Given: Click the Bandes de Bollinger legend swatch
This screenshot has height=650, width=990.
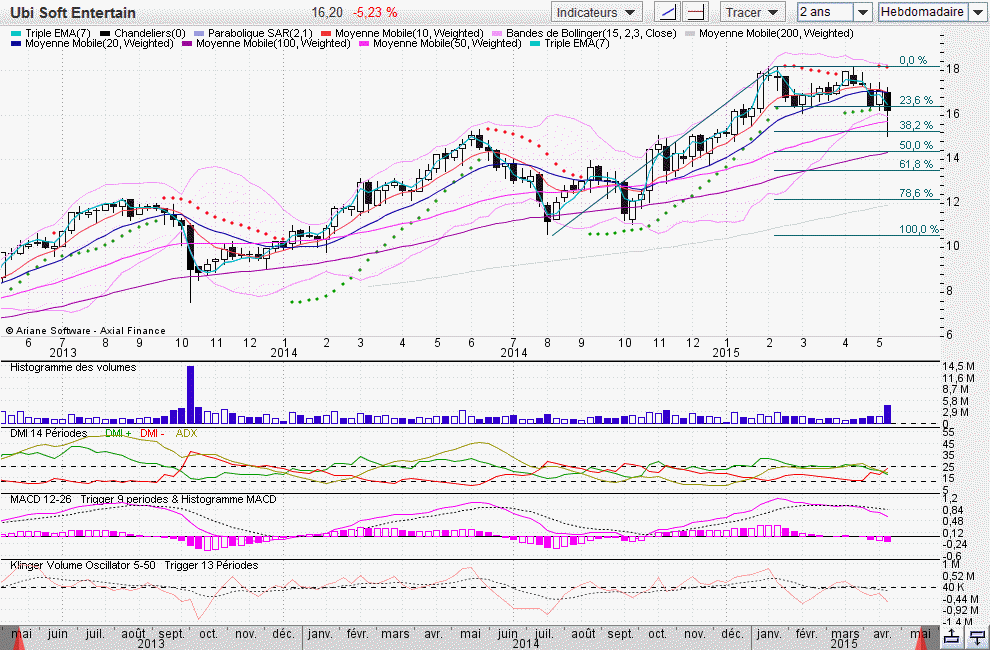Looking at the screenshot, I should click(498, 33).
